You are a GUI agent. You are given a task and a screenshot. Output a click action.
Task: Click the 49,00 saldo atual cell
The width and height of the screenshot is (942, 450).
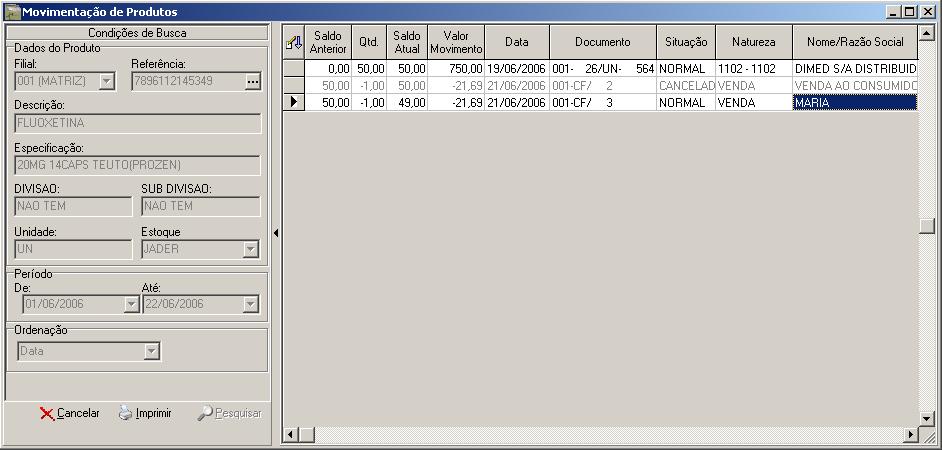point(407,102)
